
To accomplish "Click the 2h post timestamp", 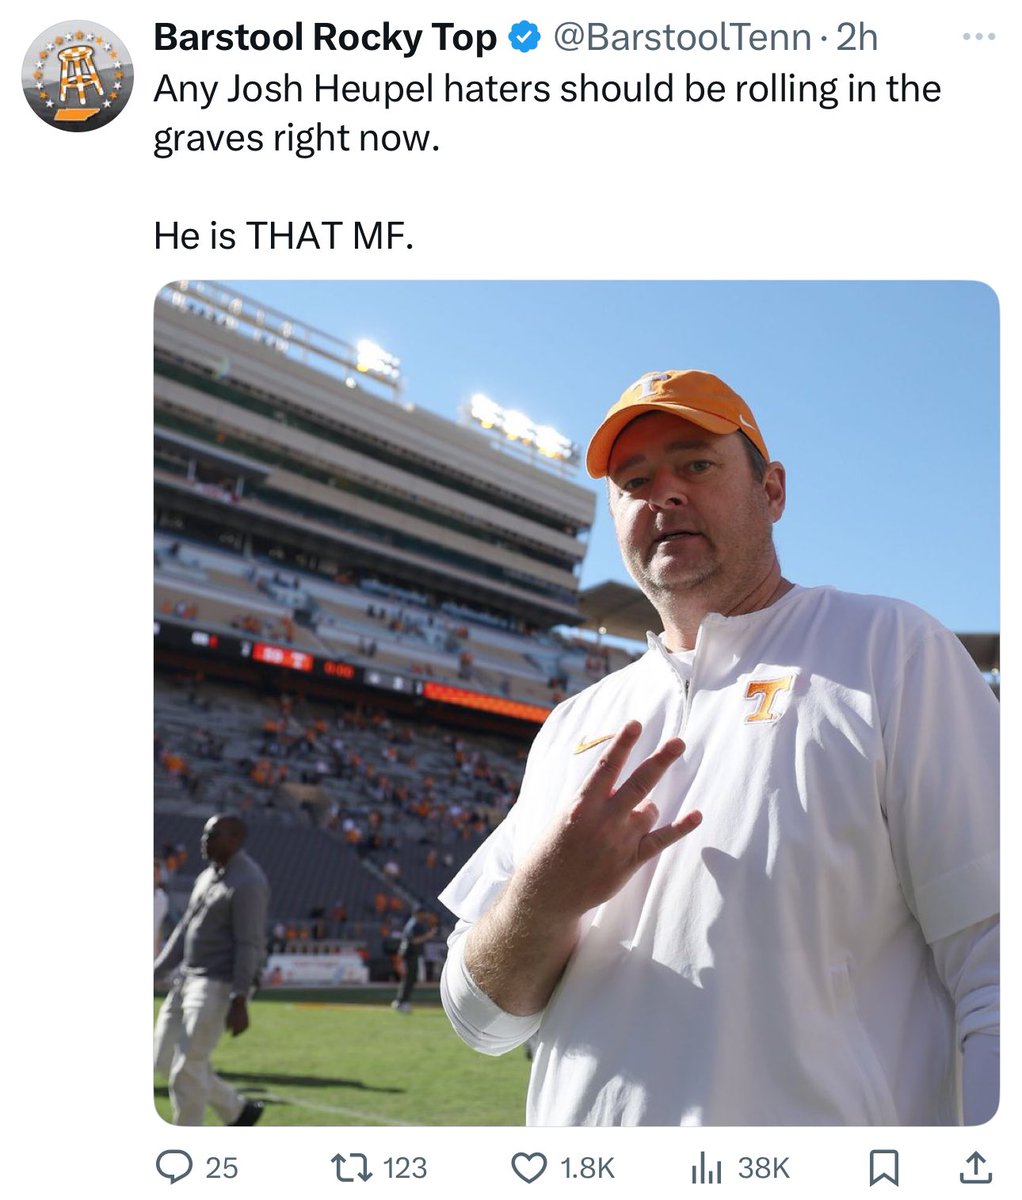I will point(857,38).
